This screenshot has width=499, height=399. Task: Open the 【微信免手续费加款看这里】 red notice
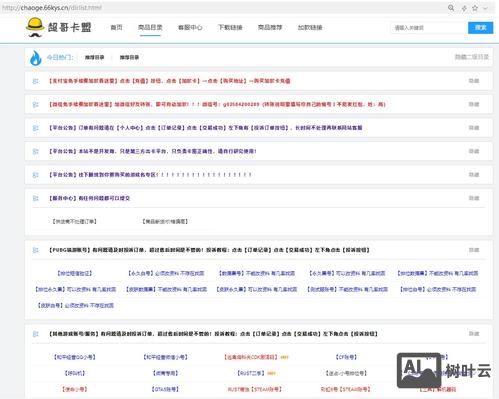tap(217, 104)
